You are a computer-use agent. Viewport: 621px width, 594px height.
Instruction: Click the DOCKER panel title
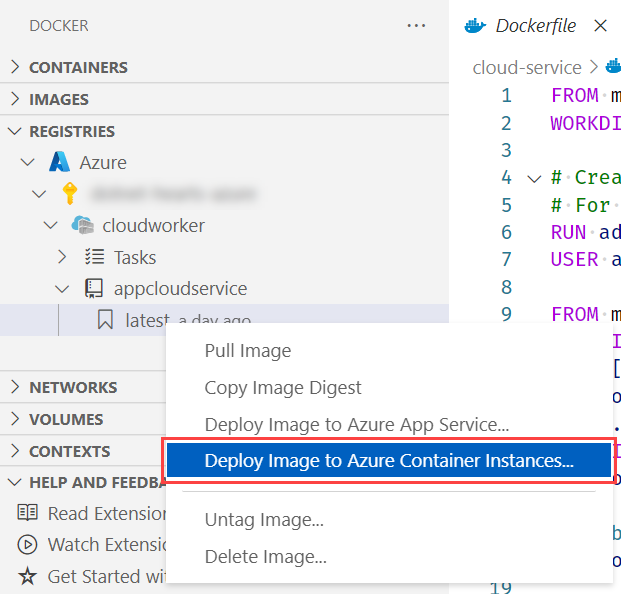click(x=59, y=26)
